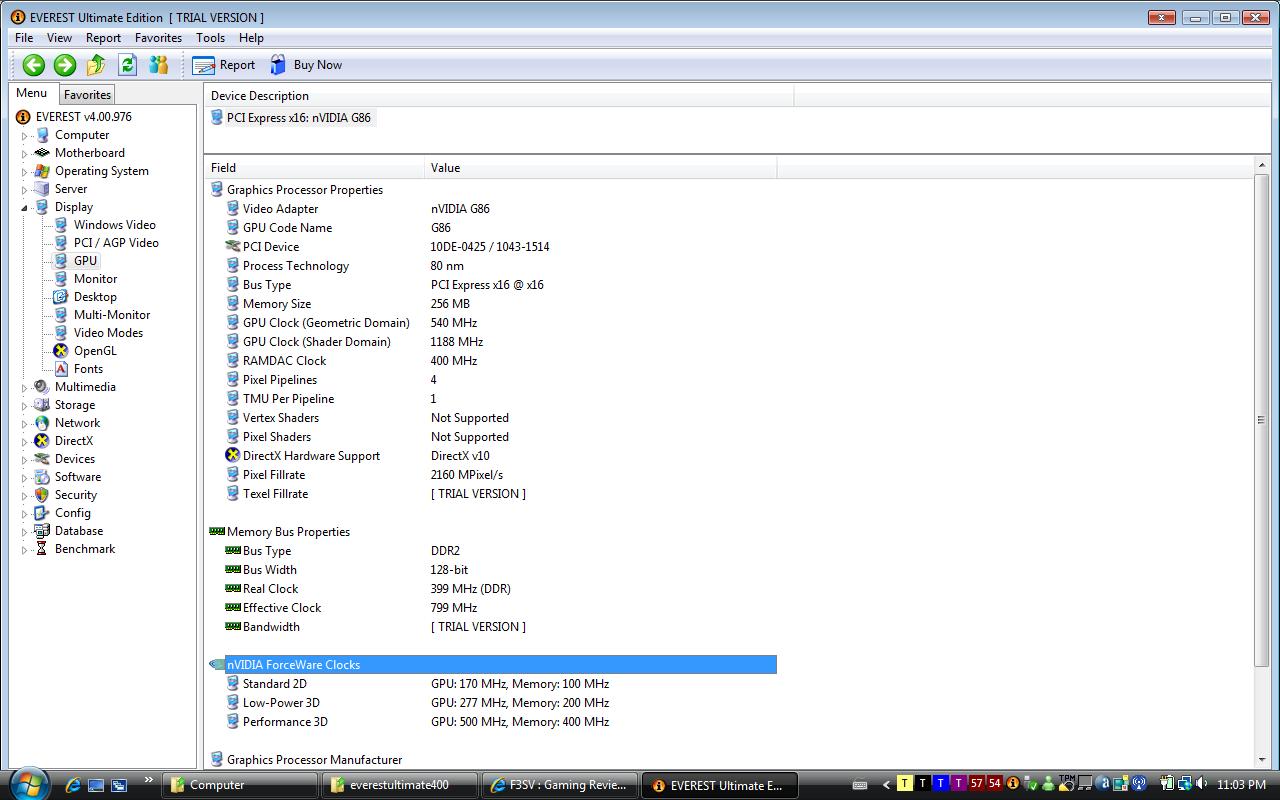This screenshot has height=800, width=1280.
Task: Switch to the F3SV Gaming Review taskbar window
Action: (558, 785)
